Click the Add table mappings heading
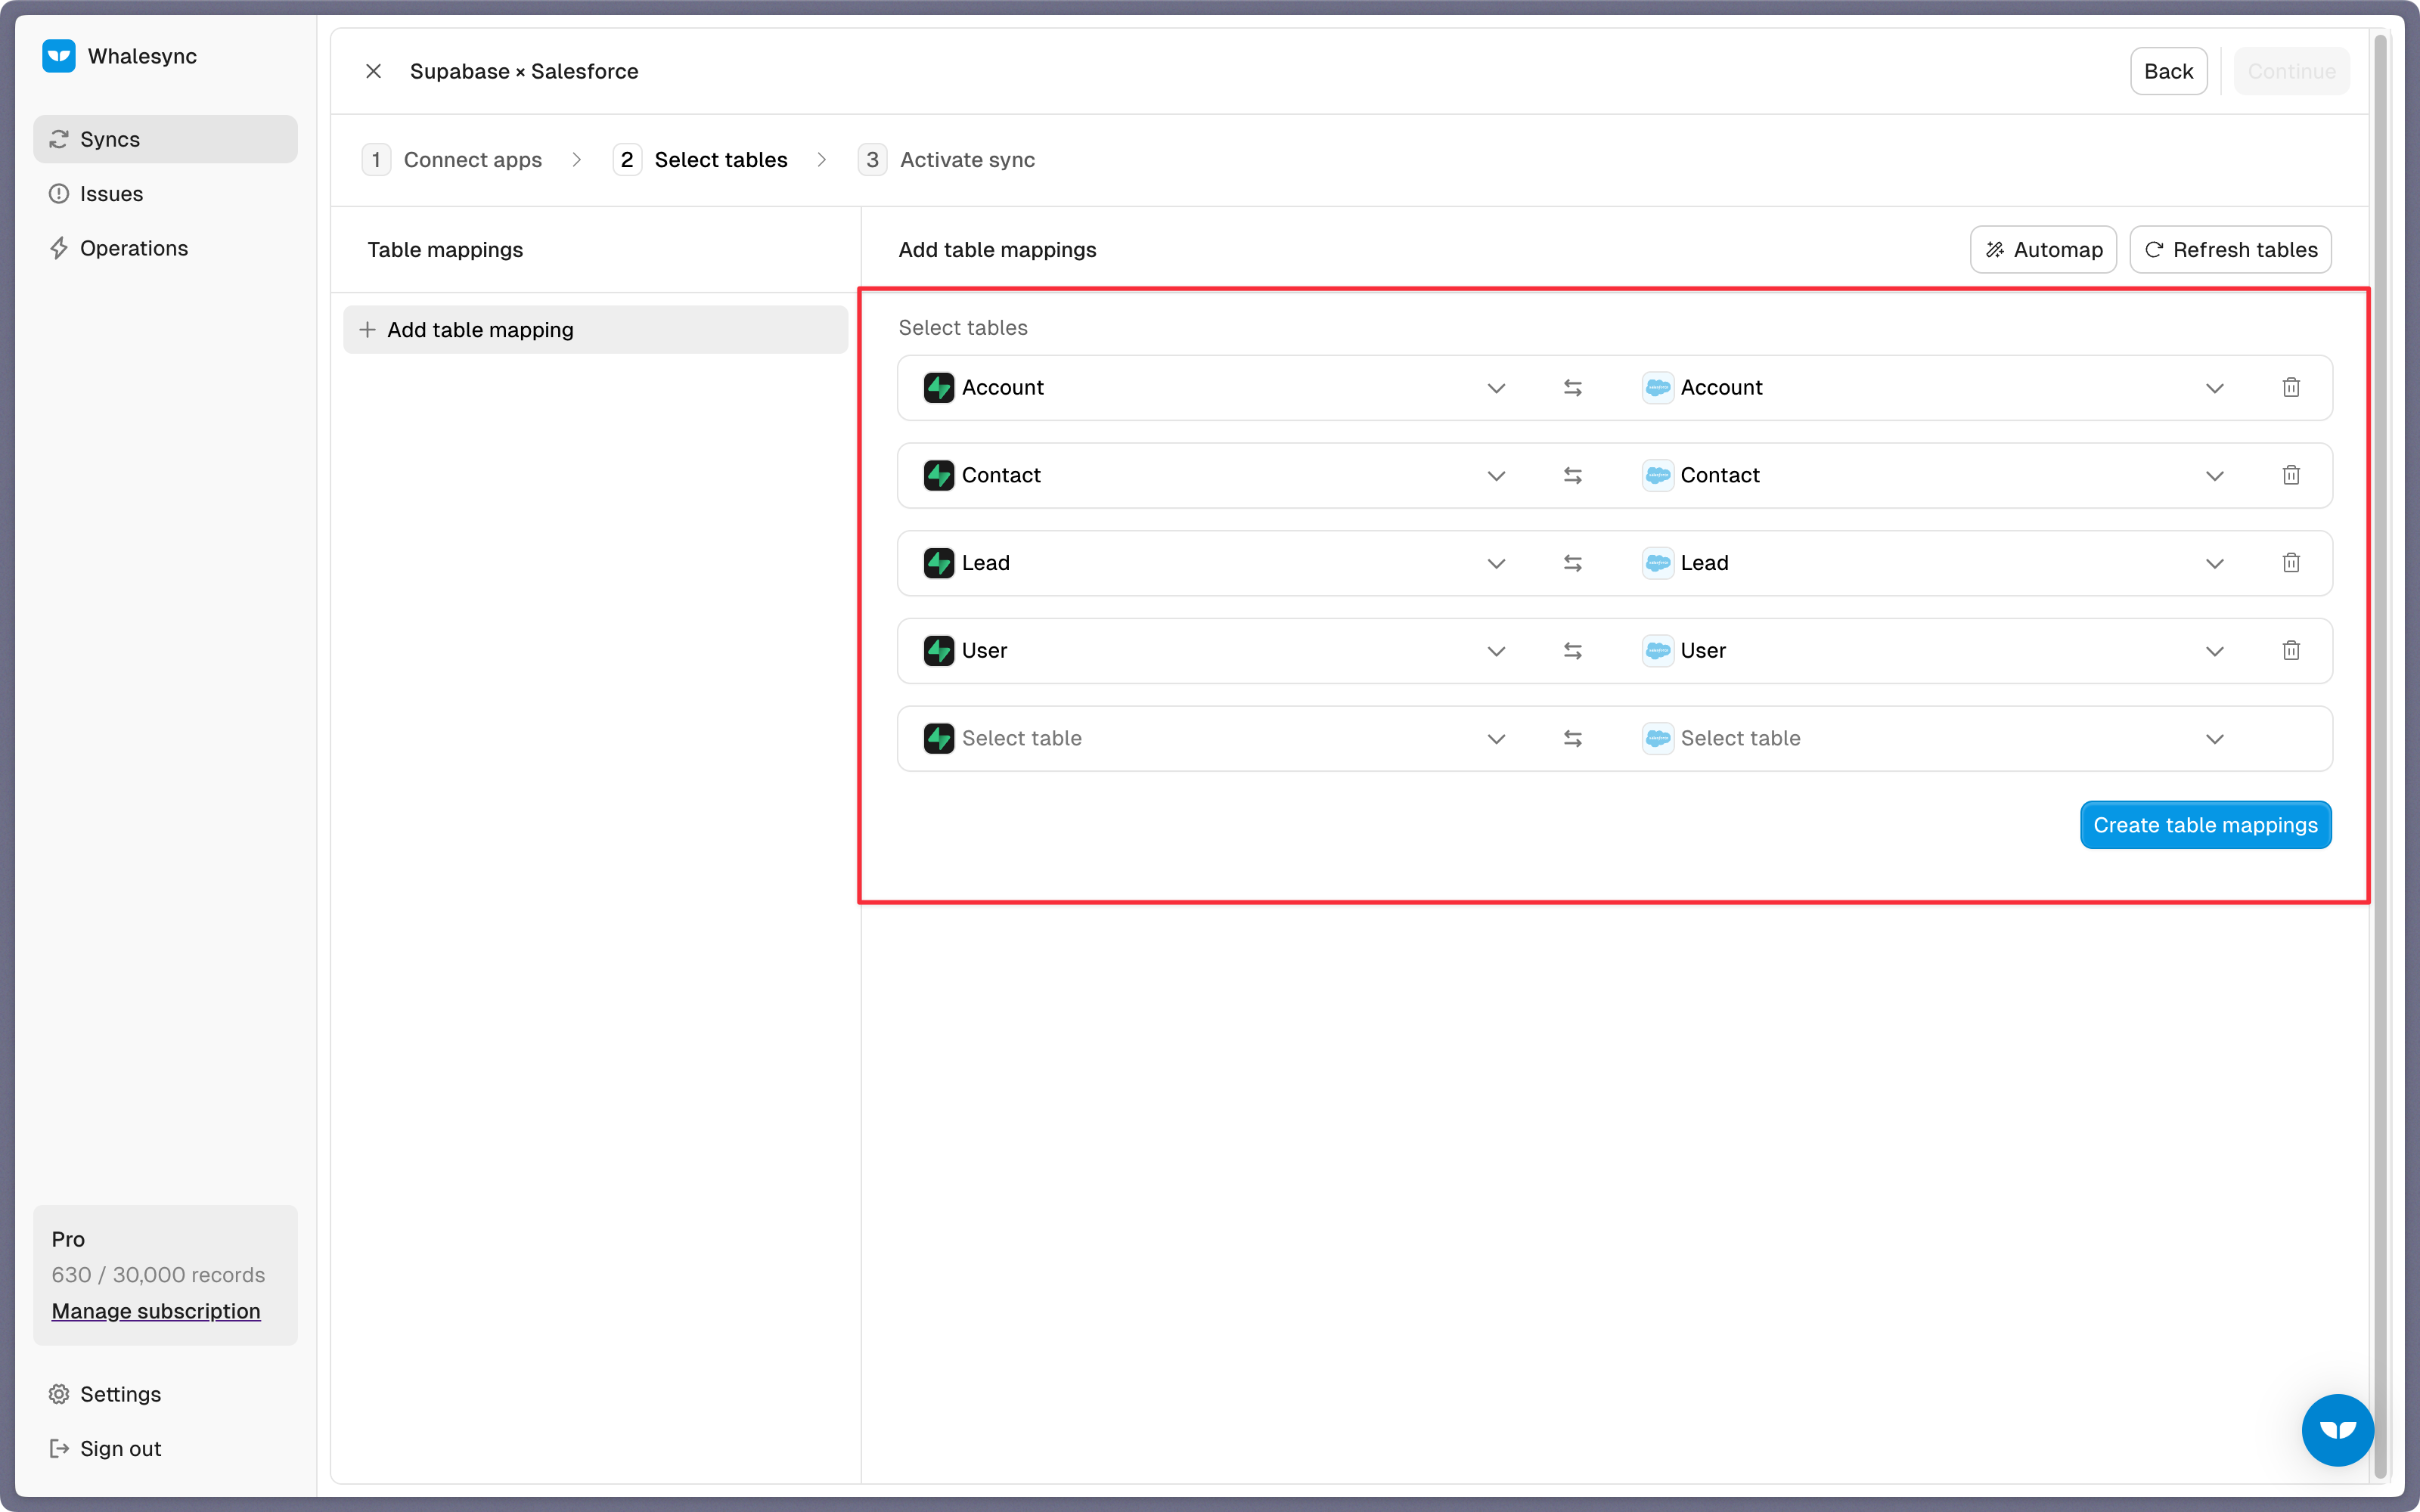 997,250
